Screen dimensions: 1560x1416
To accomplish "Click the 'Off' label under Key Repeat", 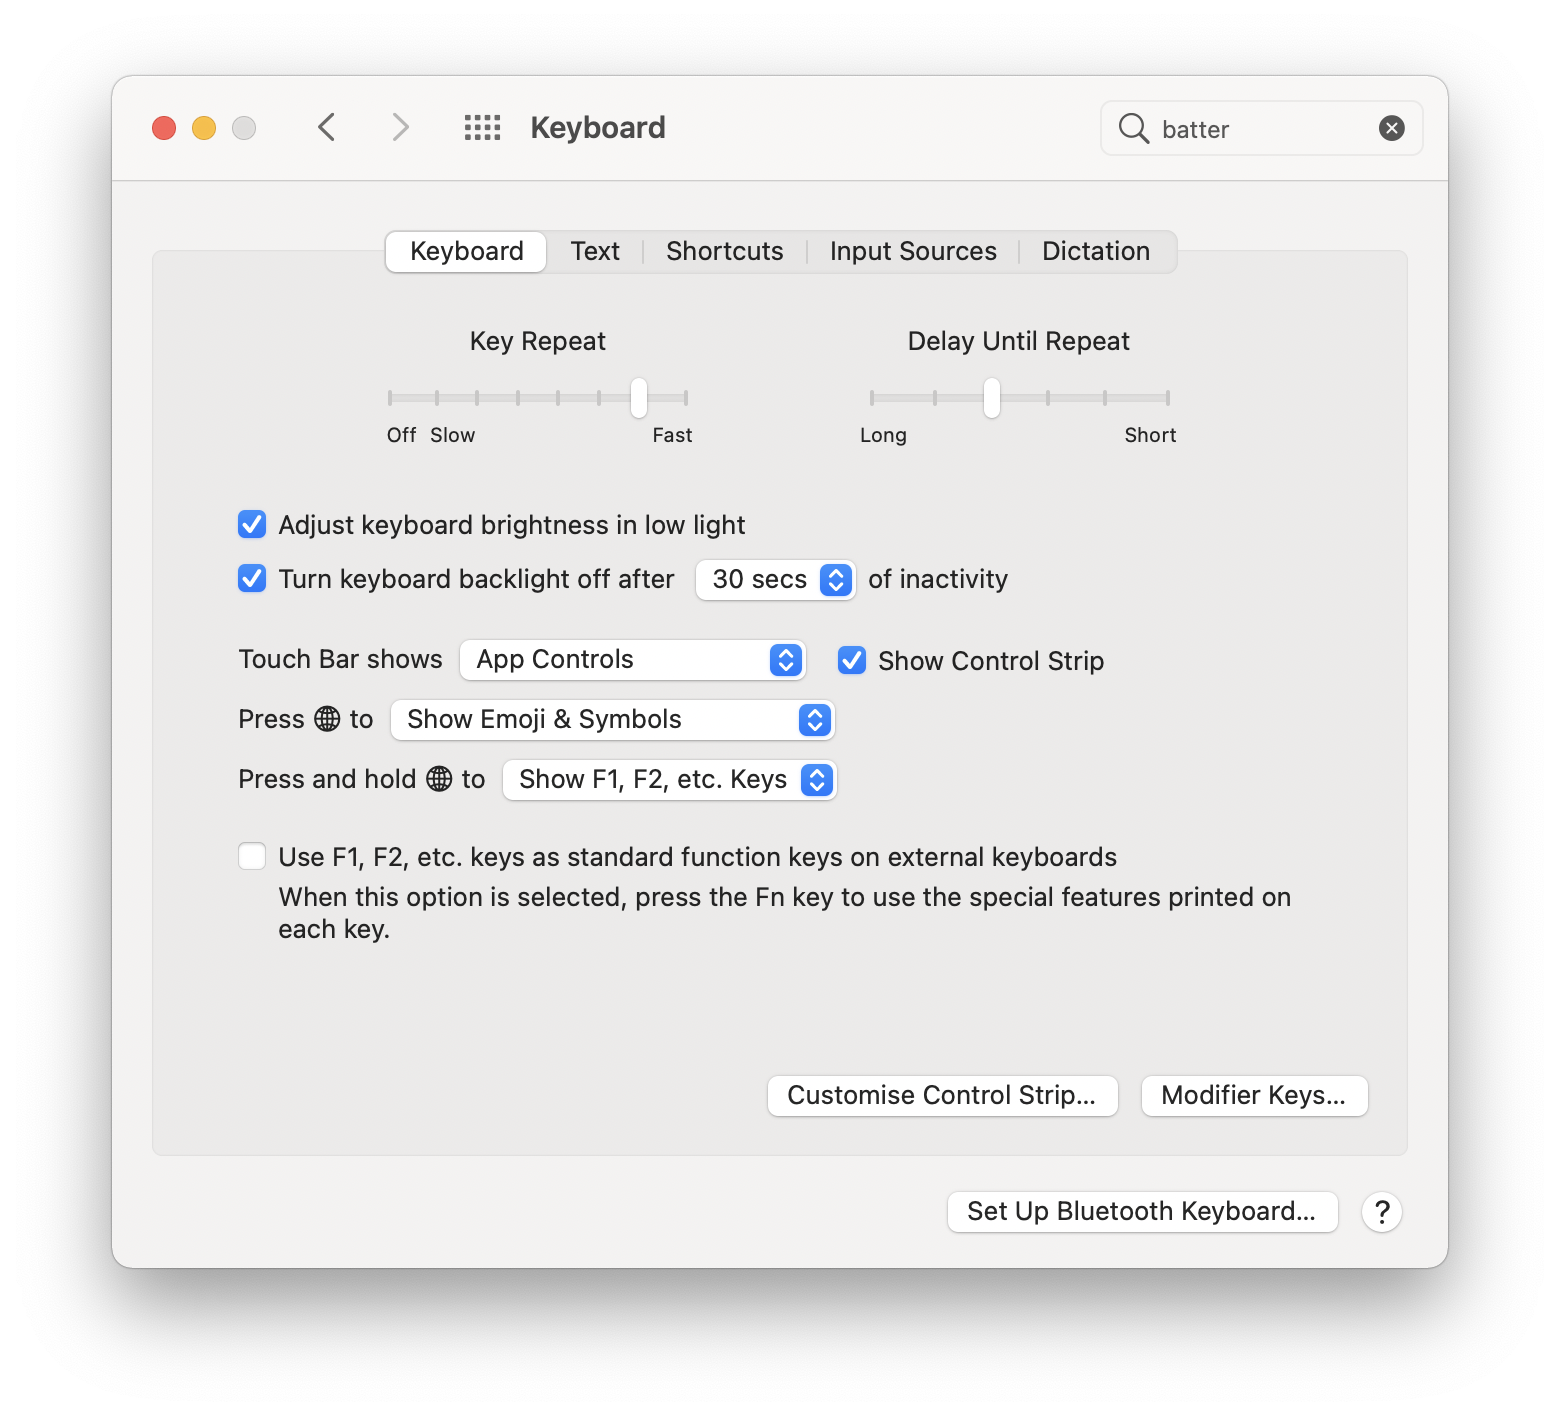I will pyautogui.click(x=401, y=435).
